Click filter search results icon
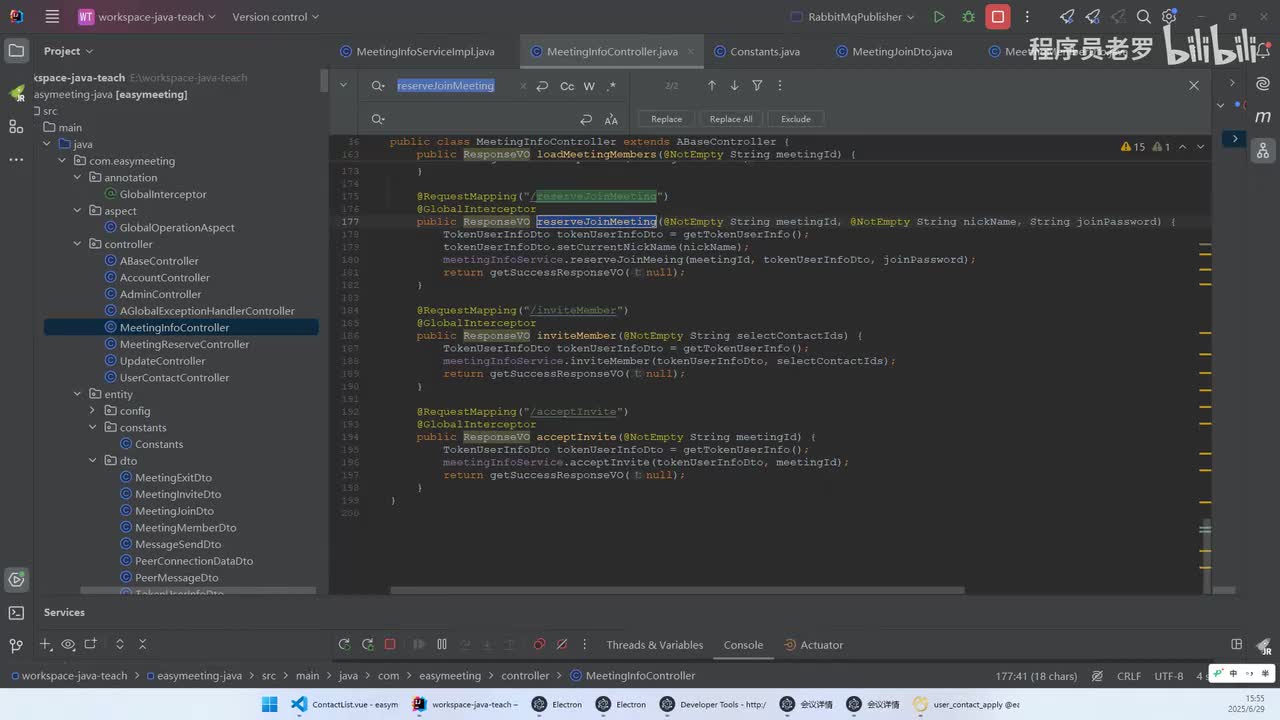Screen dimensions: 1280x720 click(757, 86)
